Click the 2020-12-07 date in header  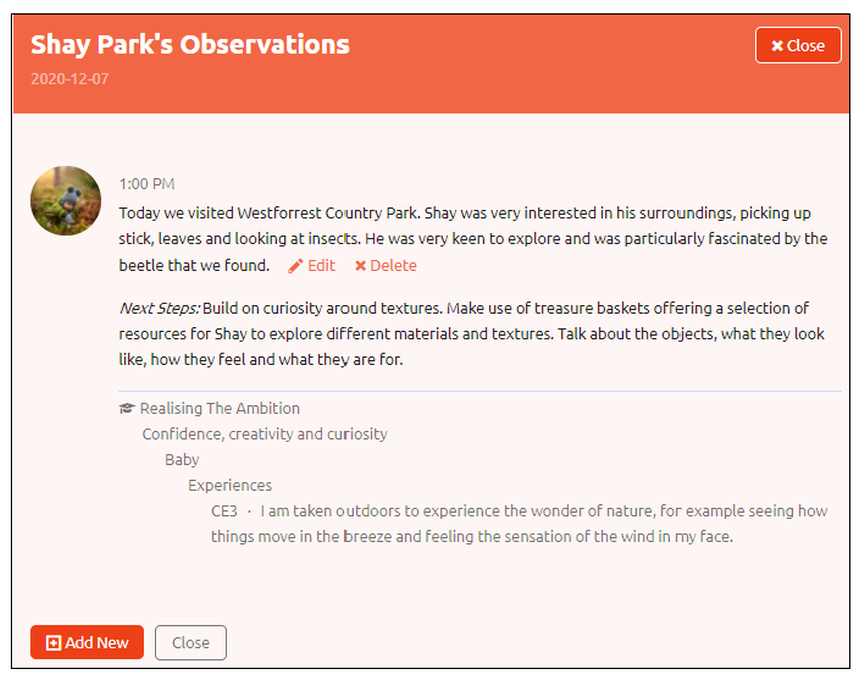pos(70,79)
